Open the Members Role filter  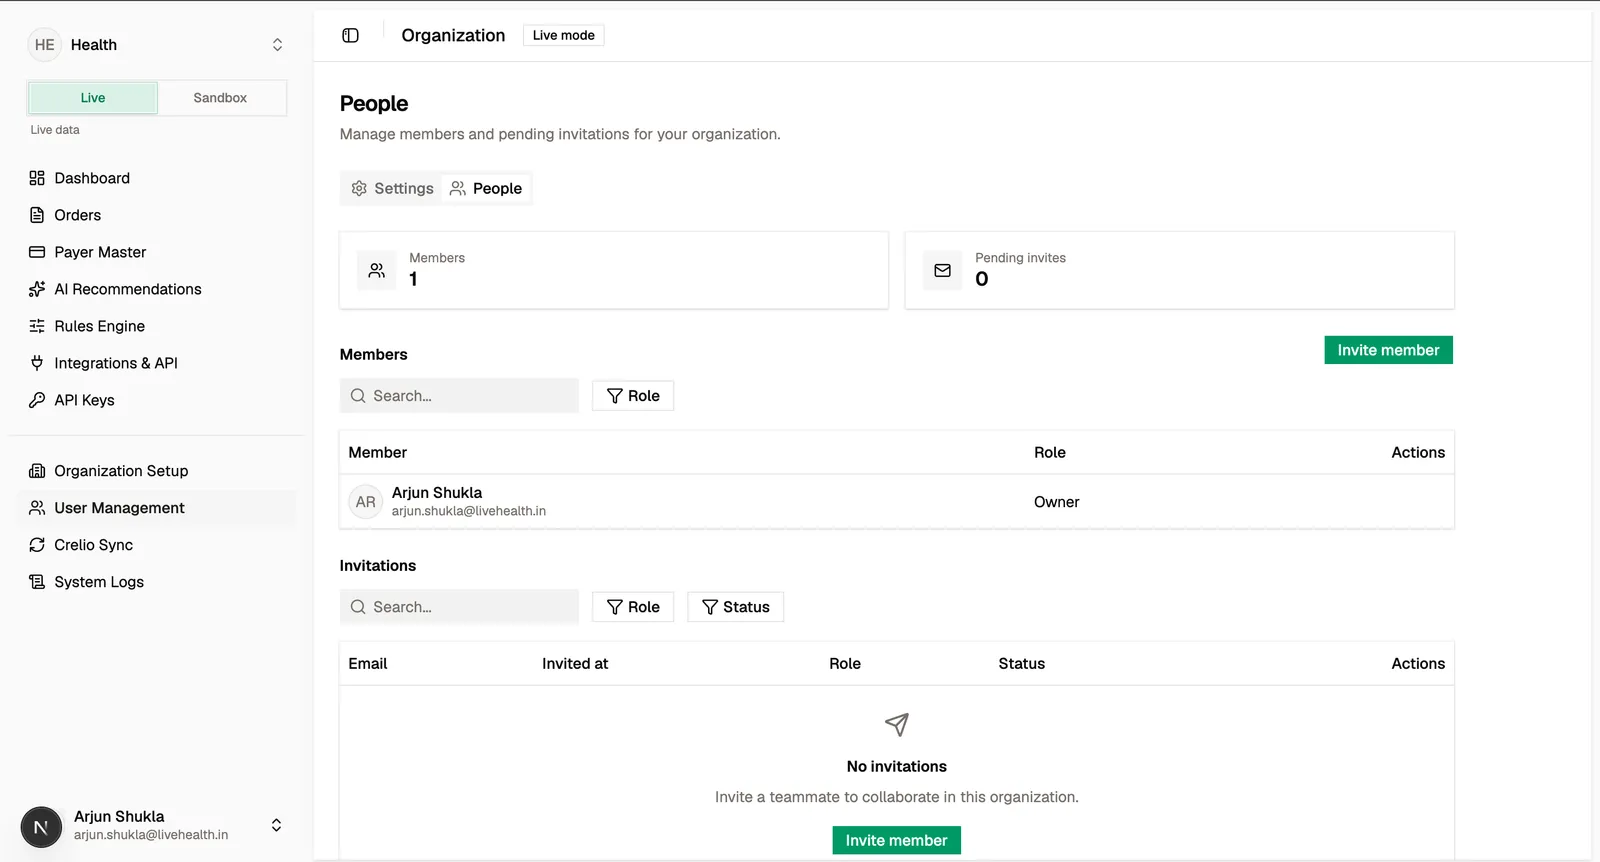coord(633,396)
